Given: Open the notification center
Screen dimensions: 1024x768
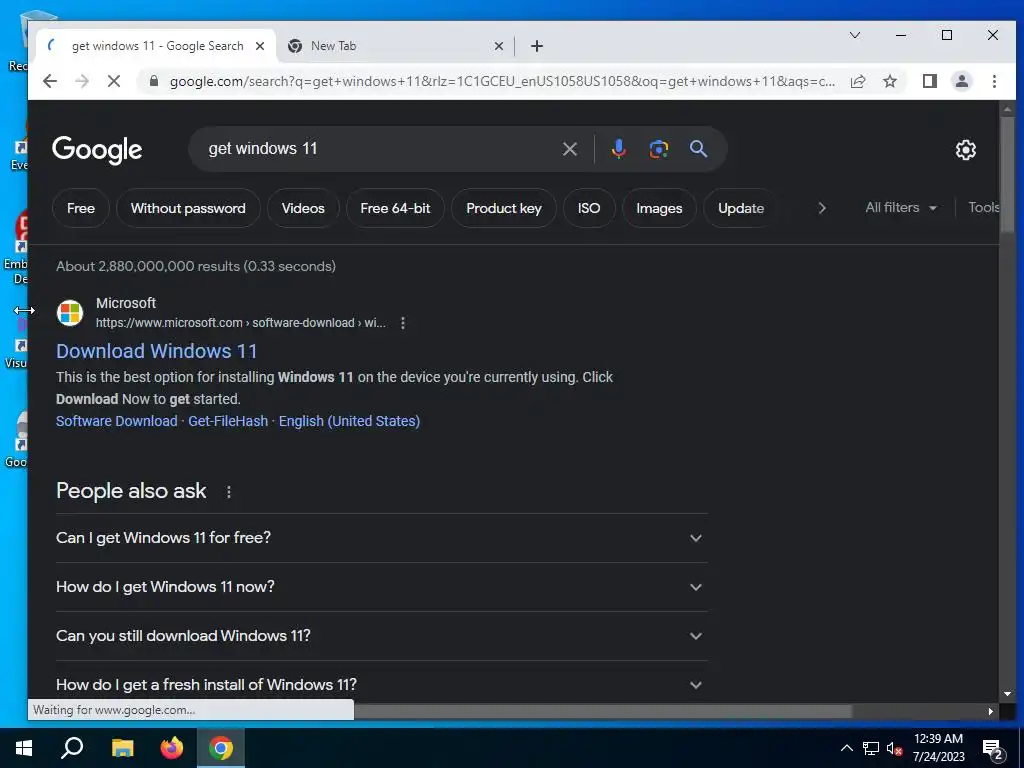Looking at the screenshot, I should click(994, 749).
